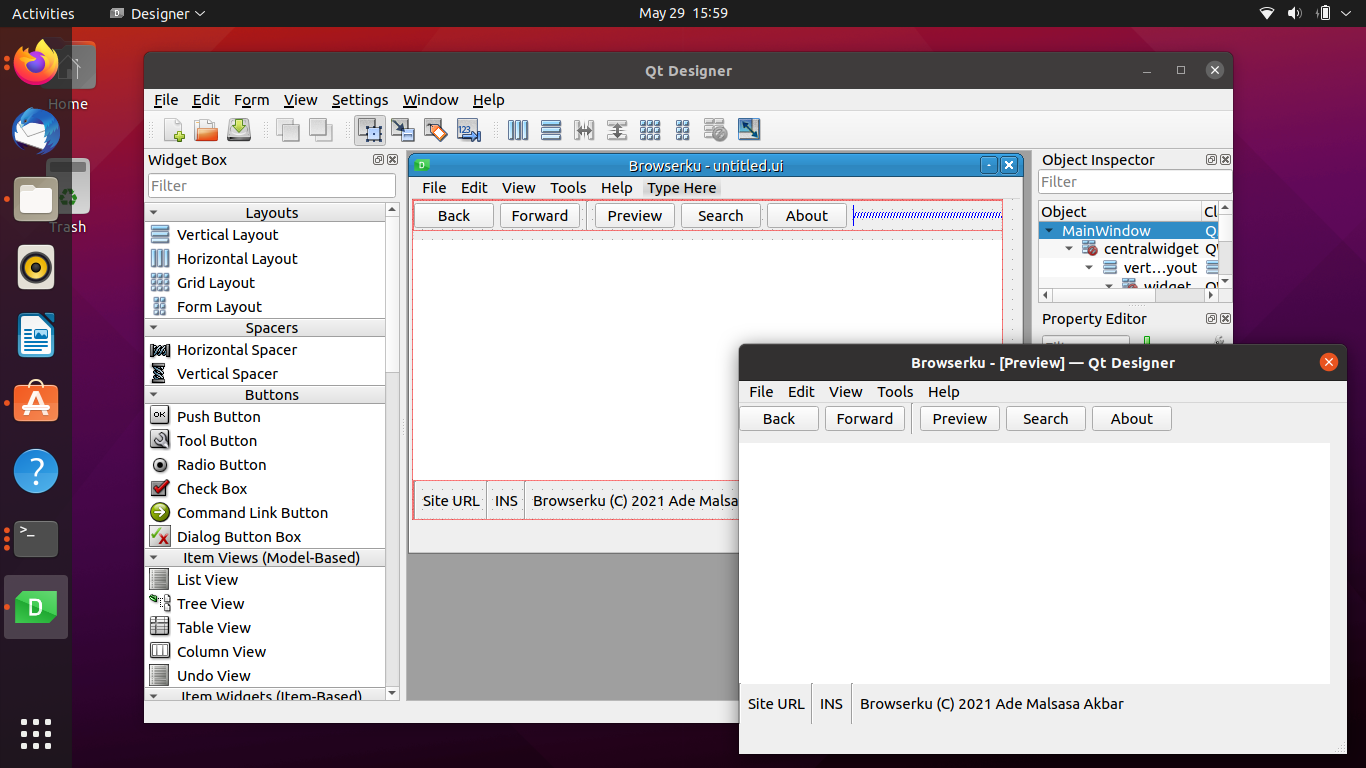Apply Lay Out Vertically in Splitter icon

[x=617, y=129]
